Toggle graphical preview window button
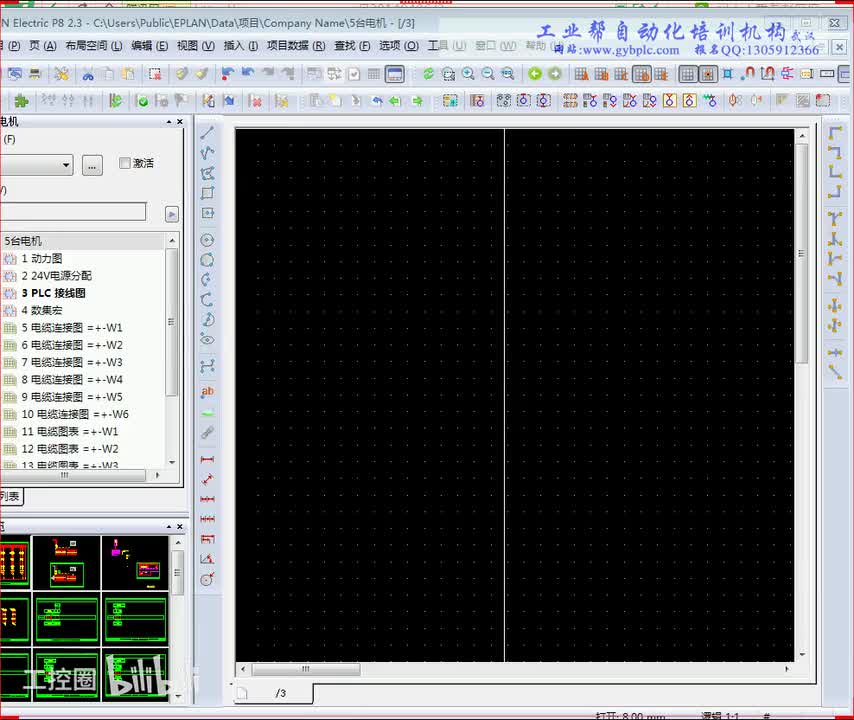The image size is (854, 720). click(394, 74)
